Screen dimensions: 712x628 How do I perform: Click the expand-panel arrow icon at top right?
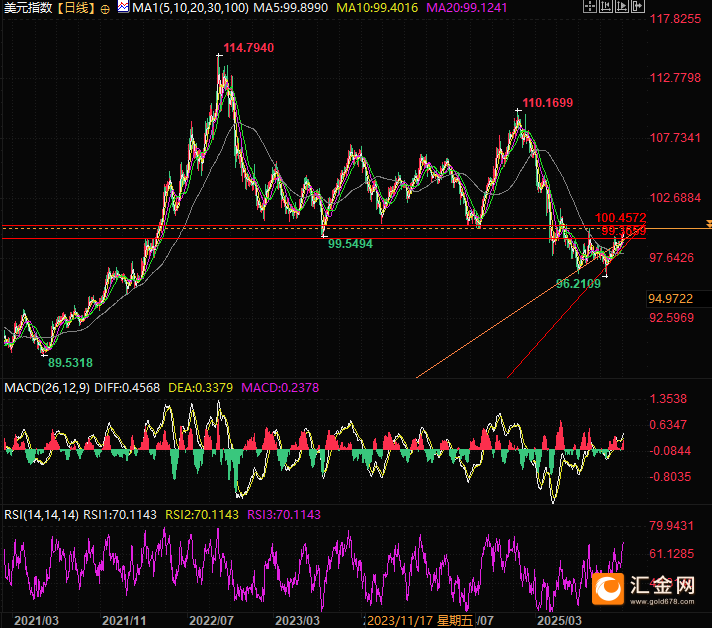click(638, 6)
